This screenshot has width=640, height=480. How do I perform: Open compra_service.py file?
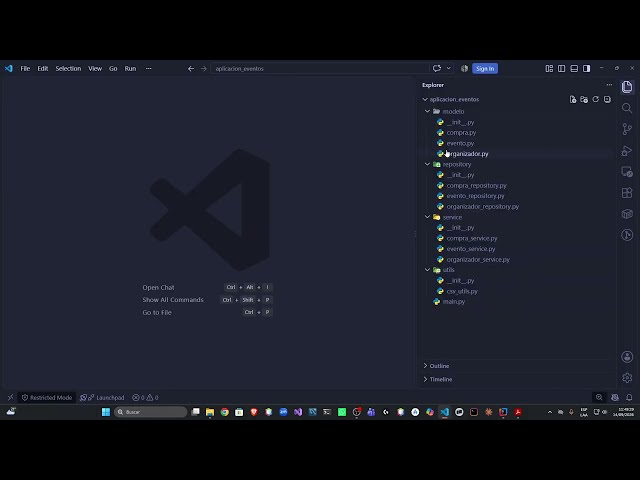pyautogui.click(x=472, y=238)
